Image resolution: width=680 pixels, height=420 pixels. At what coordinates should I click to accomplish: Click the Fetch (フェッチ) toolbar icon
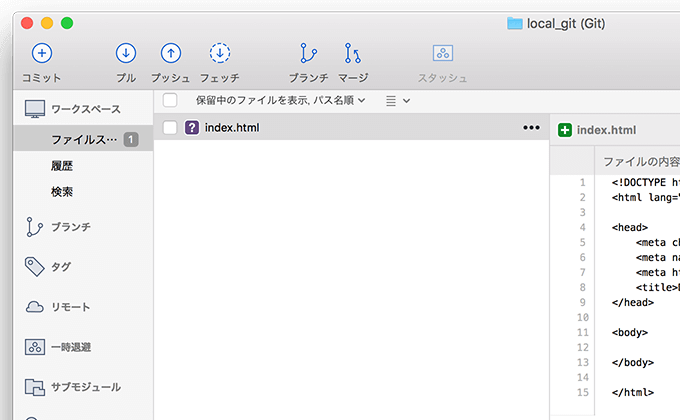click(x=219, y=54)
